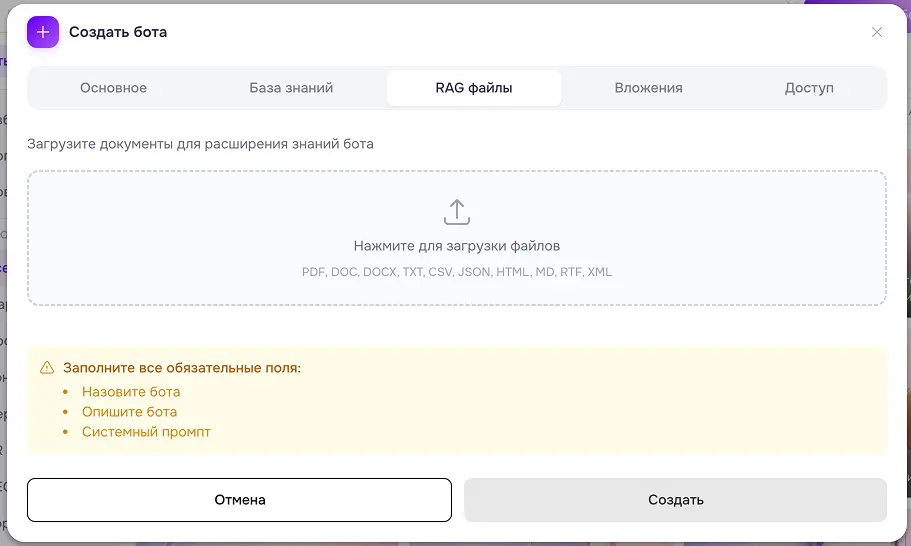Image resolution: width=911 pixels, height=546 pixels.
Task: Click the Системный промпт requirement text
Action: (146, 432)
